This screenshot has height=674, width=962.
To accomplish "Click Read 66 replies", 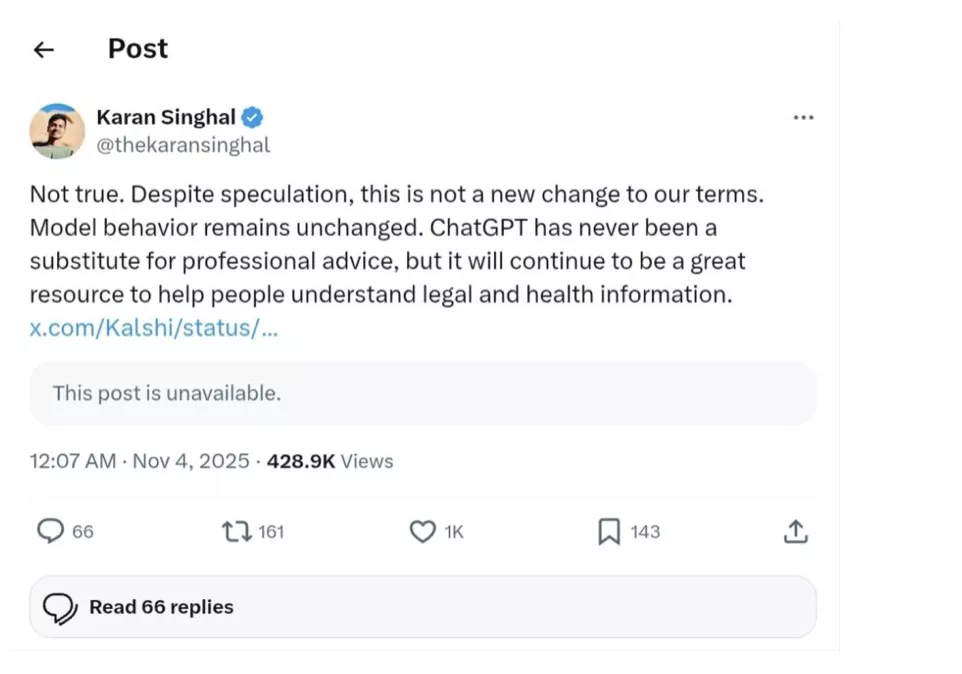I will [x=161, y=606].
